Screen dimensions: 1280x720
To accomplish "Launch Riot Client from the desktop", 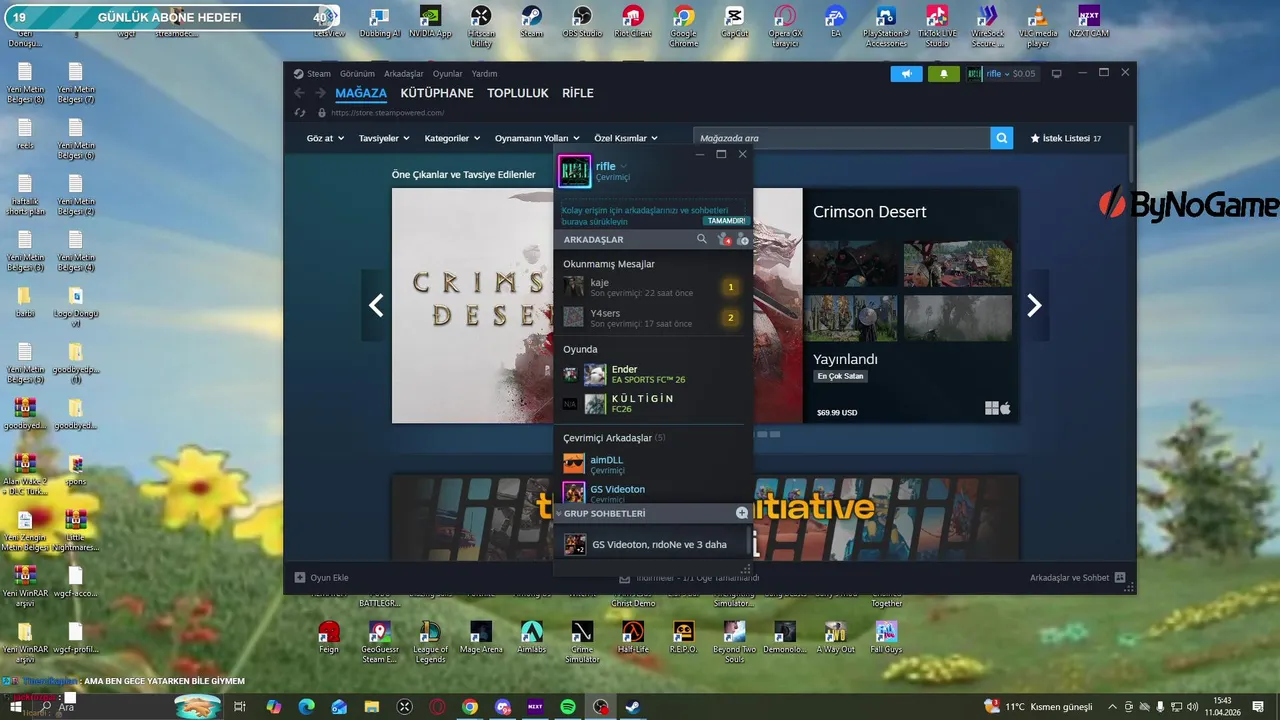I will pyautogui.click(x=632, y=22).
